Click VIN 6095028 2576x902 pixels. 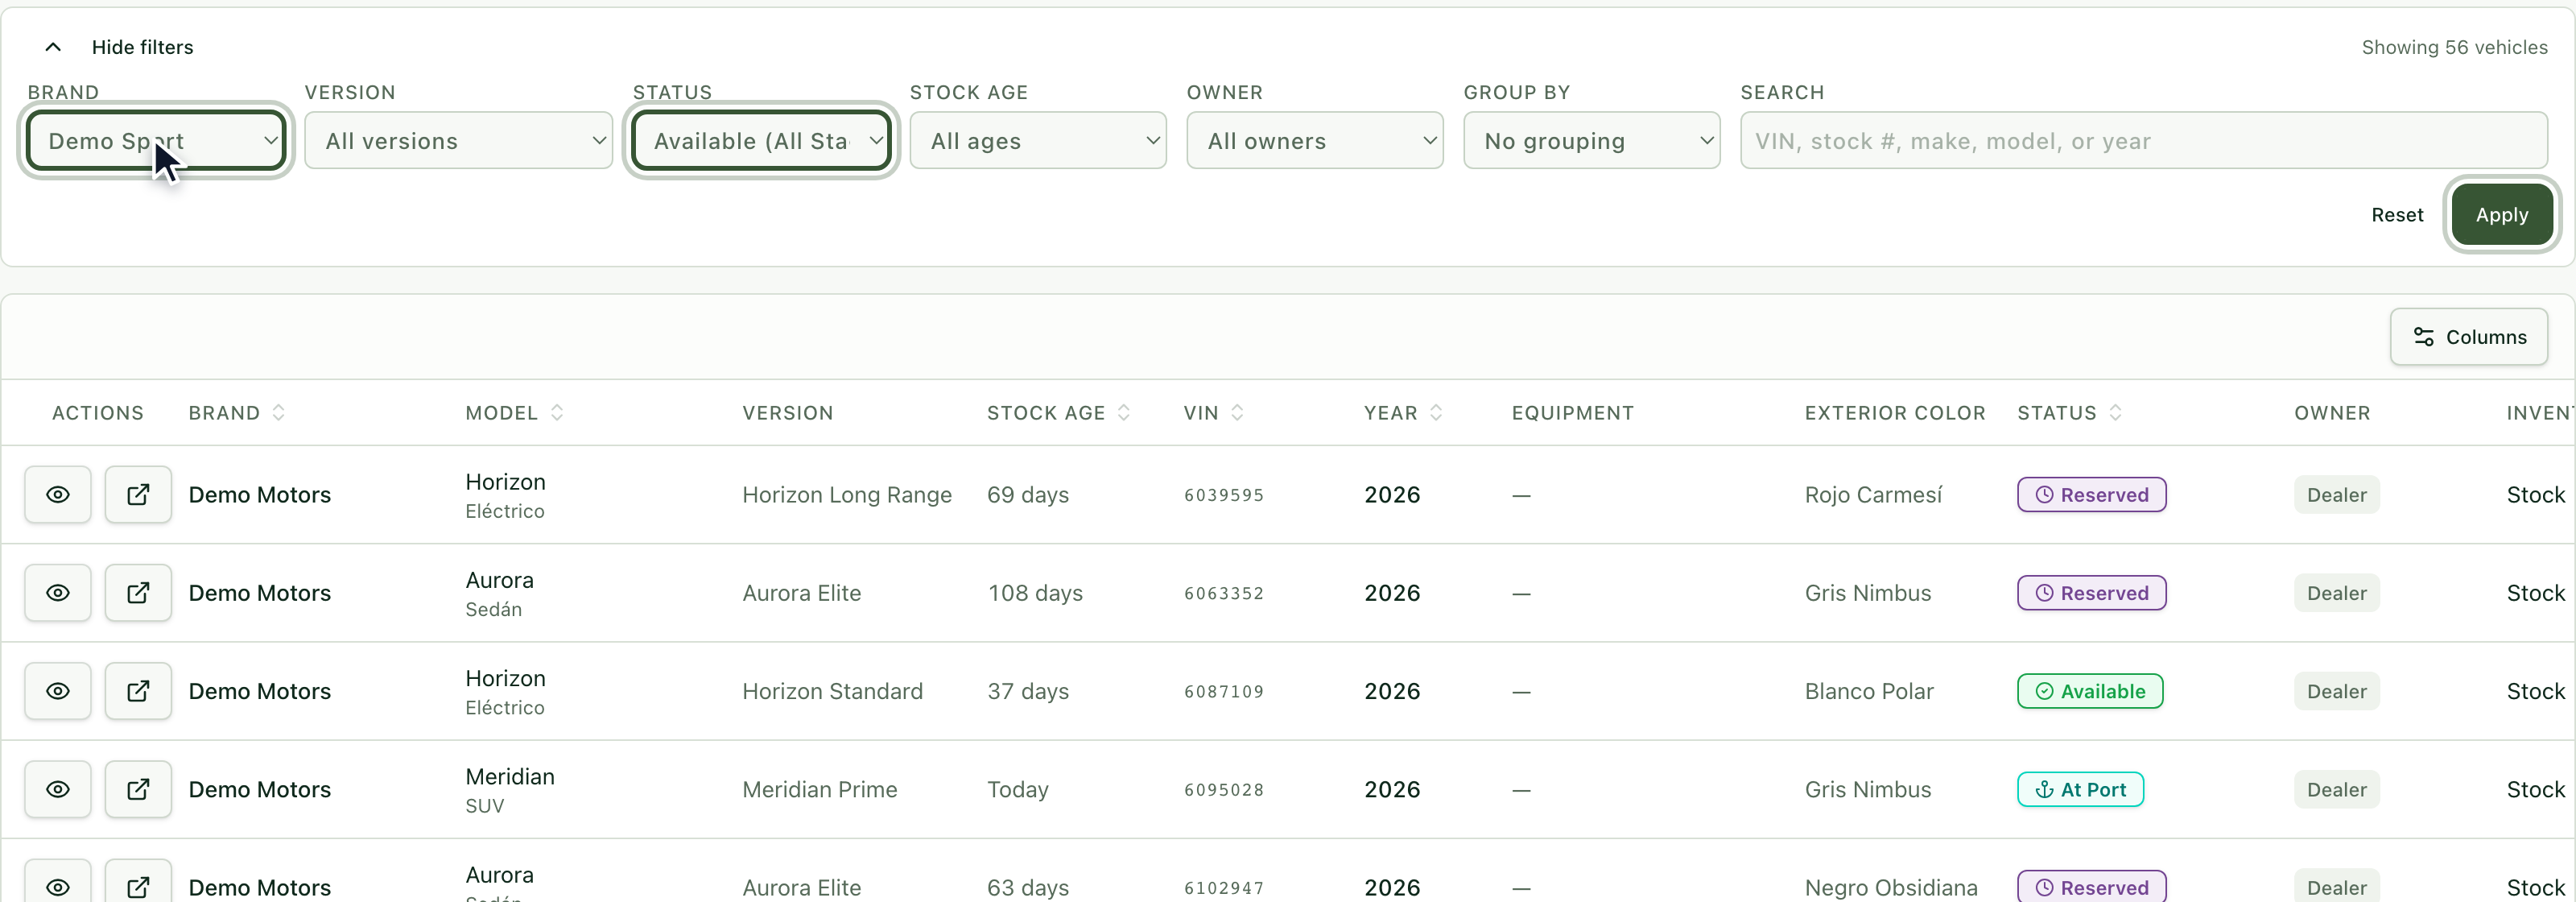coord(1223,790)
